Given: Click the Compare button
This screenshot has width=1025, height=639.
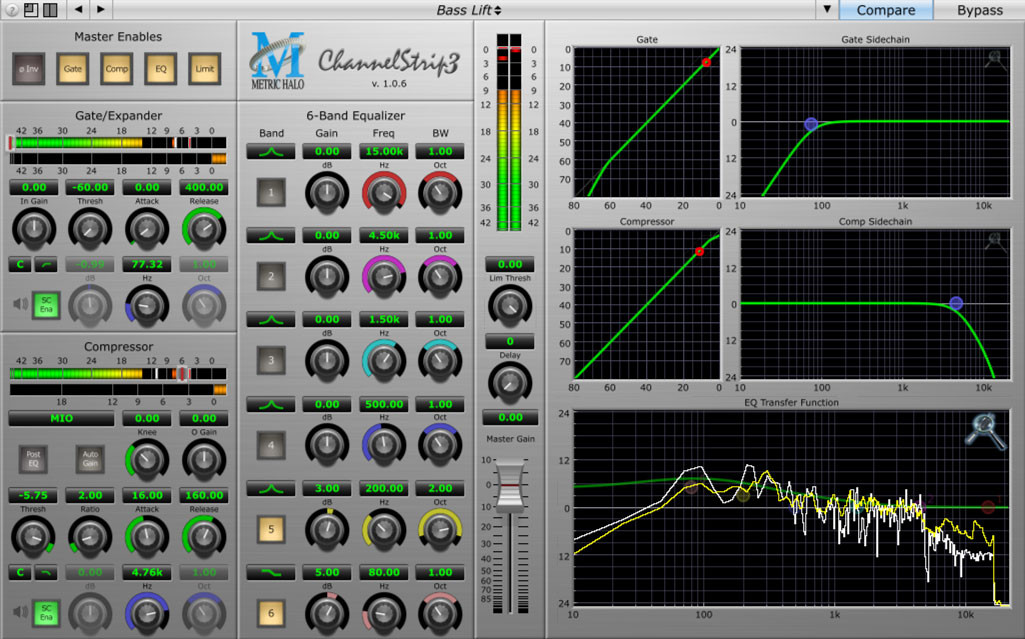Looking at the screenshot, I should coord(885,10).
